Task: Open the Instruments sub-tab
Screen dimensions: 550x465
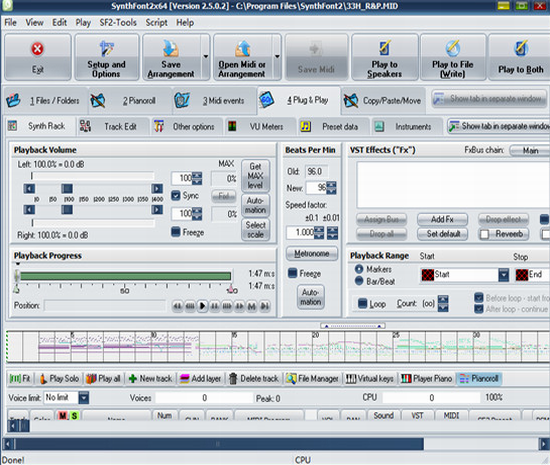Action: pyautogui.click(x=406, y=126)
